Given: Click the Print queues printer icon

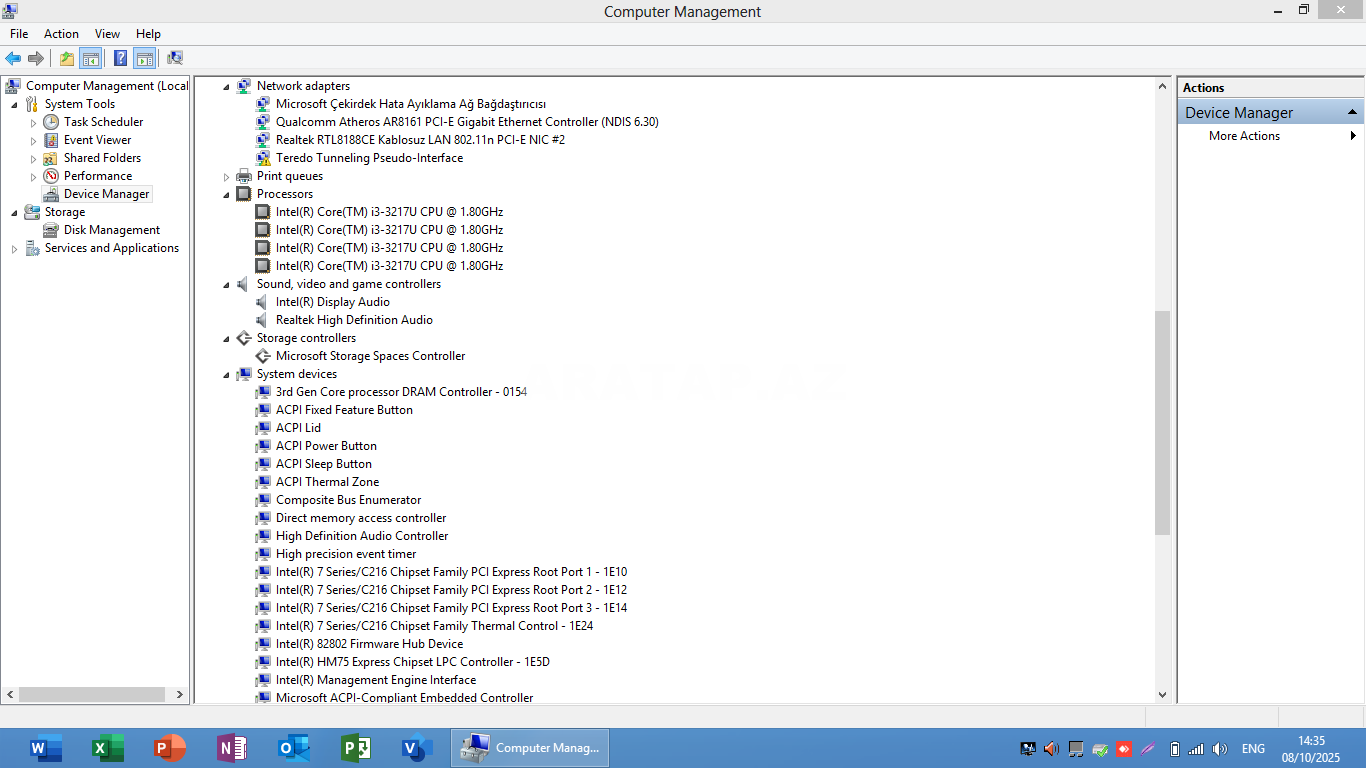Looking at the screenshot, I should (x=243, y=176).
